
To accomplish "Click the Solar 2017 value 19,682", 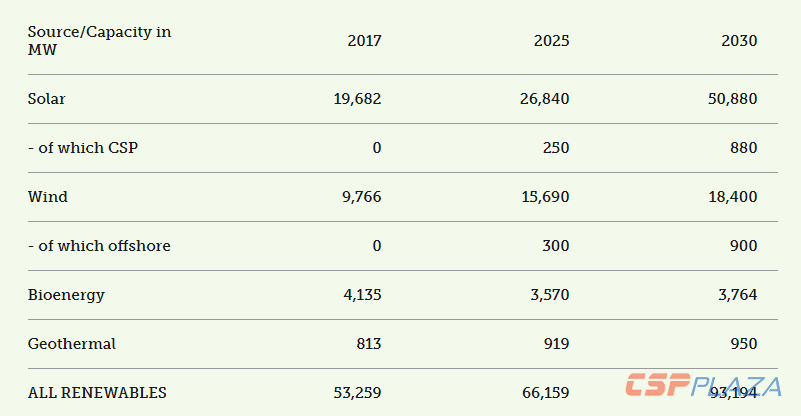I will (357, 99).
